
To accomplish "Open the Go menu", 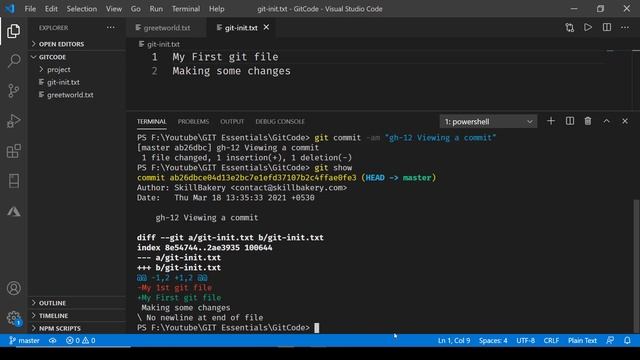I will 136,9.
